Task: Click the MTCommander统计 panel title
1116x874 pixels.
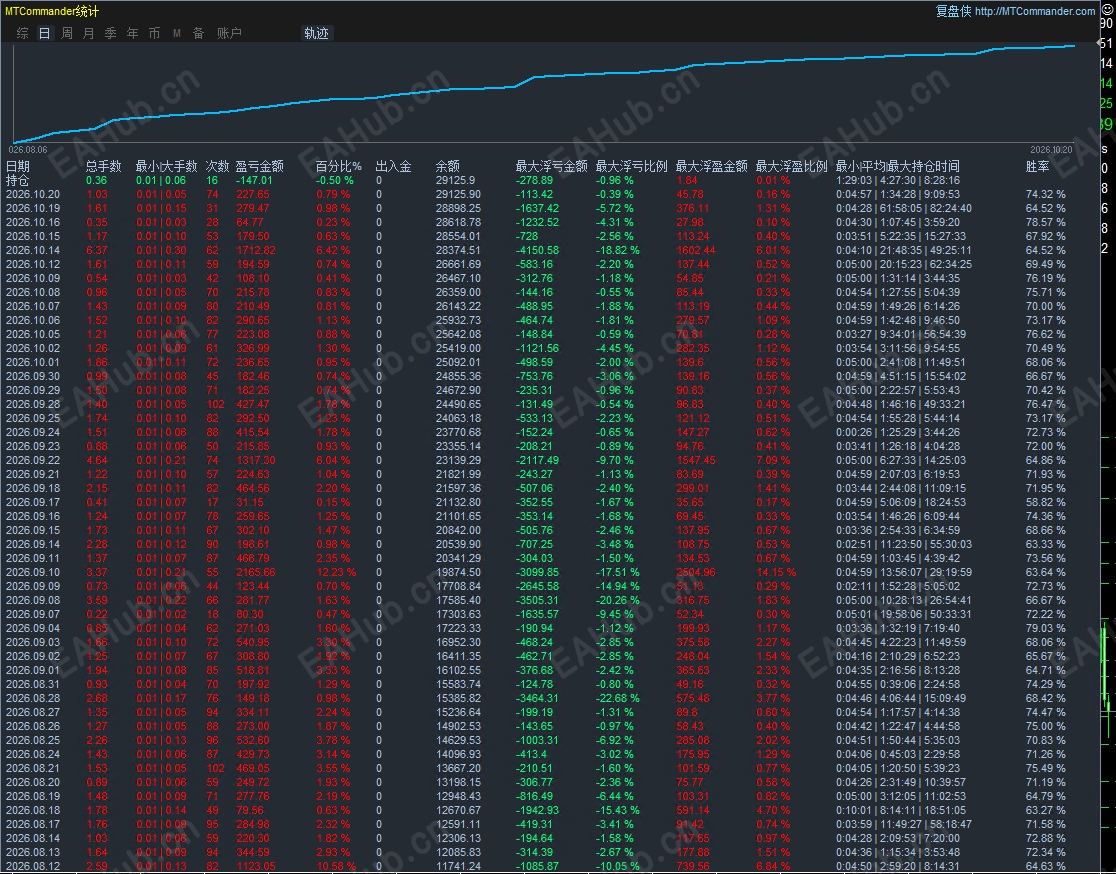Action: click(52, 11)
